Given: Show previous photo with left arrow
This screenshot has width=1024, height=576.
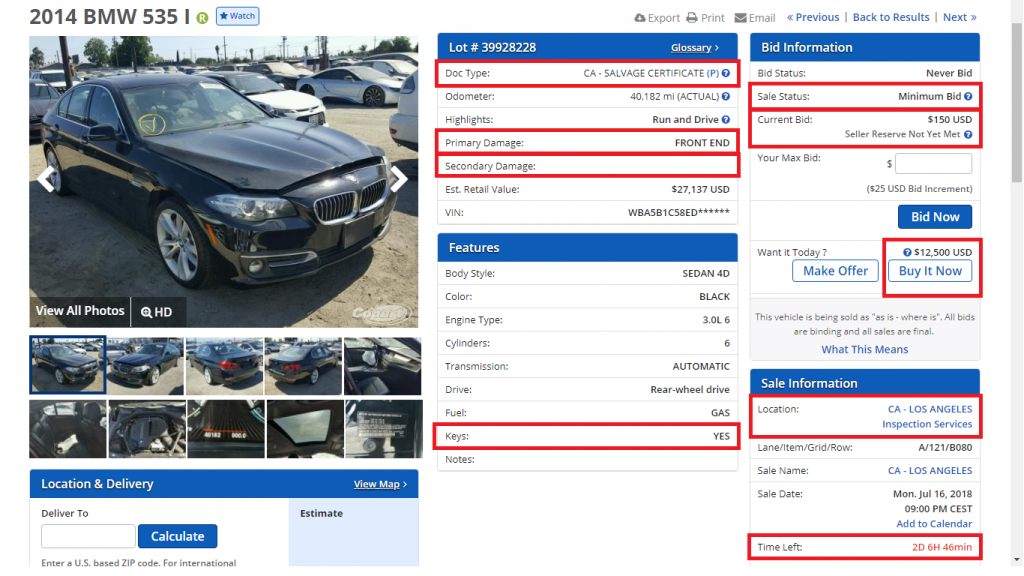Looking at the screenshot, I should pyautogui.click(x=46, y=179).
